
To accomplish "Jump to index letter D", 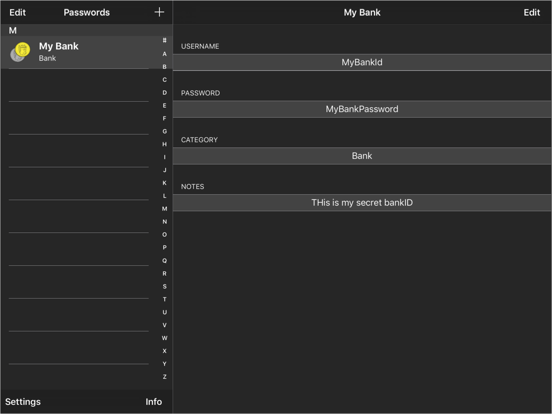I will point(164,93).
